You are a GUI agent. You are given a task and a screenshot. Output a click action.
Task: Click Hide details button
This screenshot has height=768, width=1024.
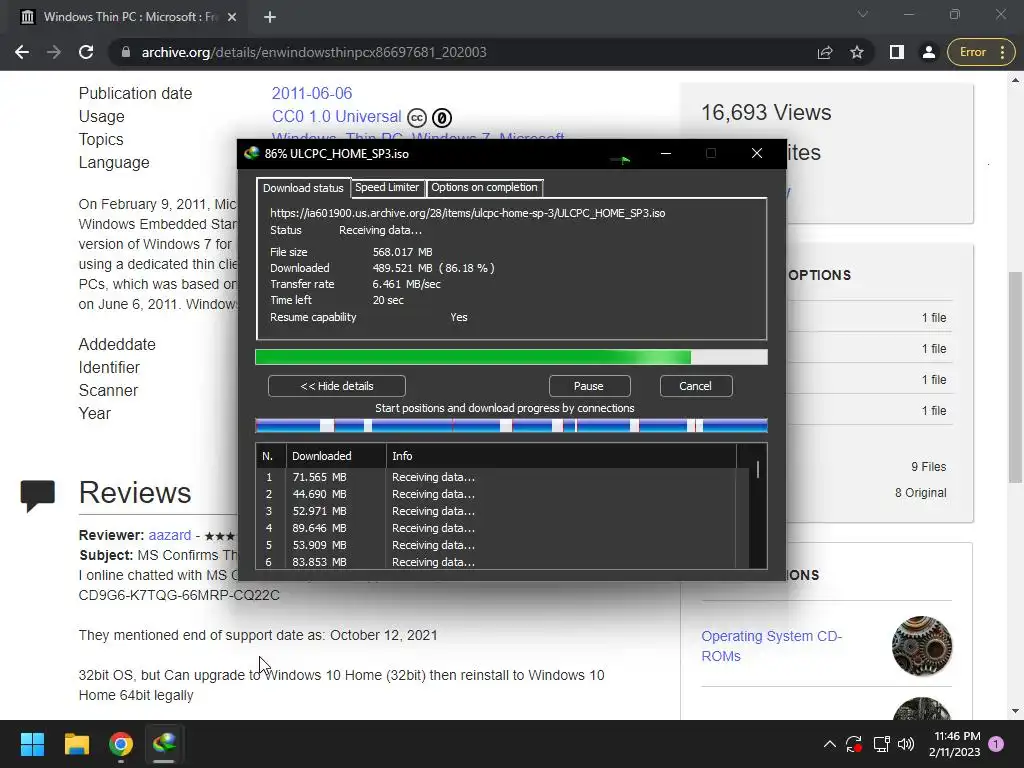pyautogui.click(x=337, y=386)
